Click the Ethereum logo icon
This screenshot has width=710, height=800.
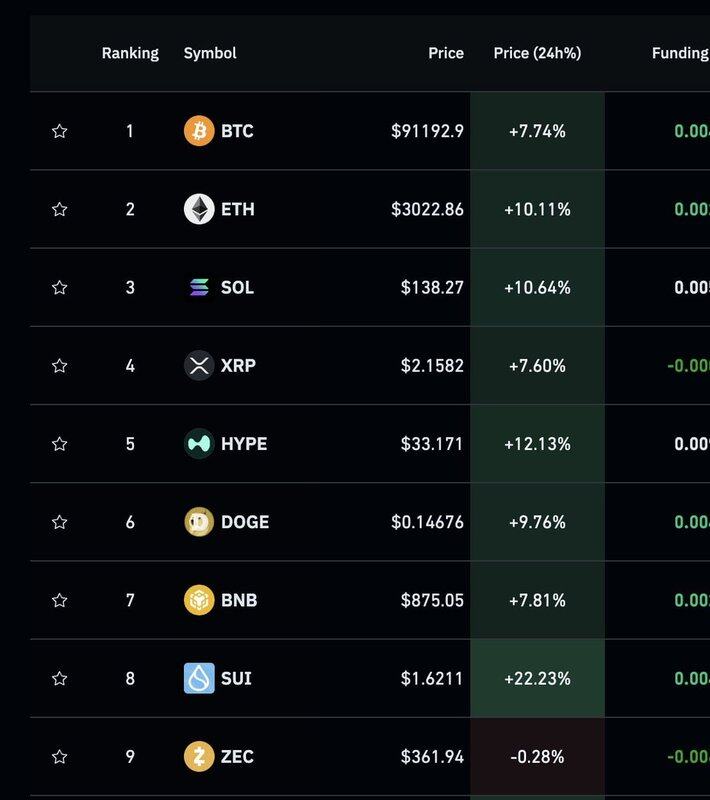point(199,209)
